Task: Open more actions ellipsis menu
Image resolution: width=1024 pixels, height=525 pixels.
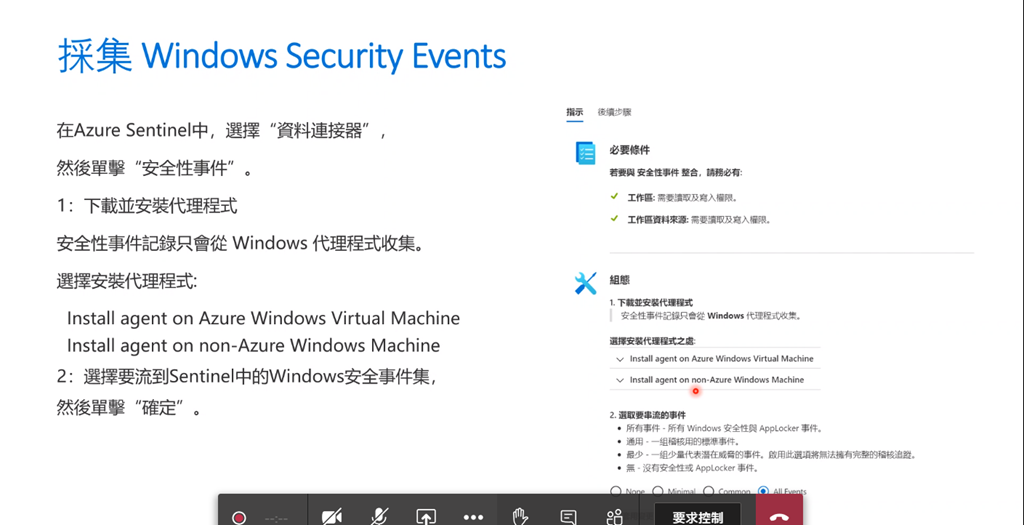Action: (x=473, y=518)
